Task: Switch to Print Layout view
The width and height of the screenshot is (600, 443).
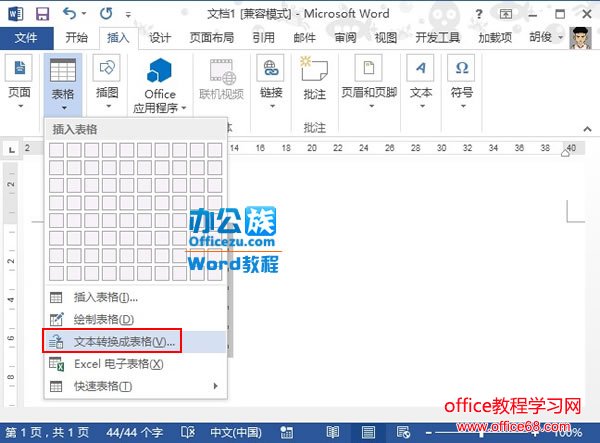Action: tap(368, 433)
